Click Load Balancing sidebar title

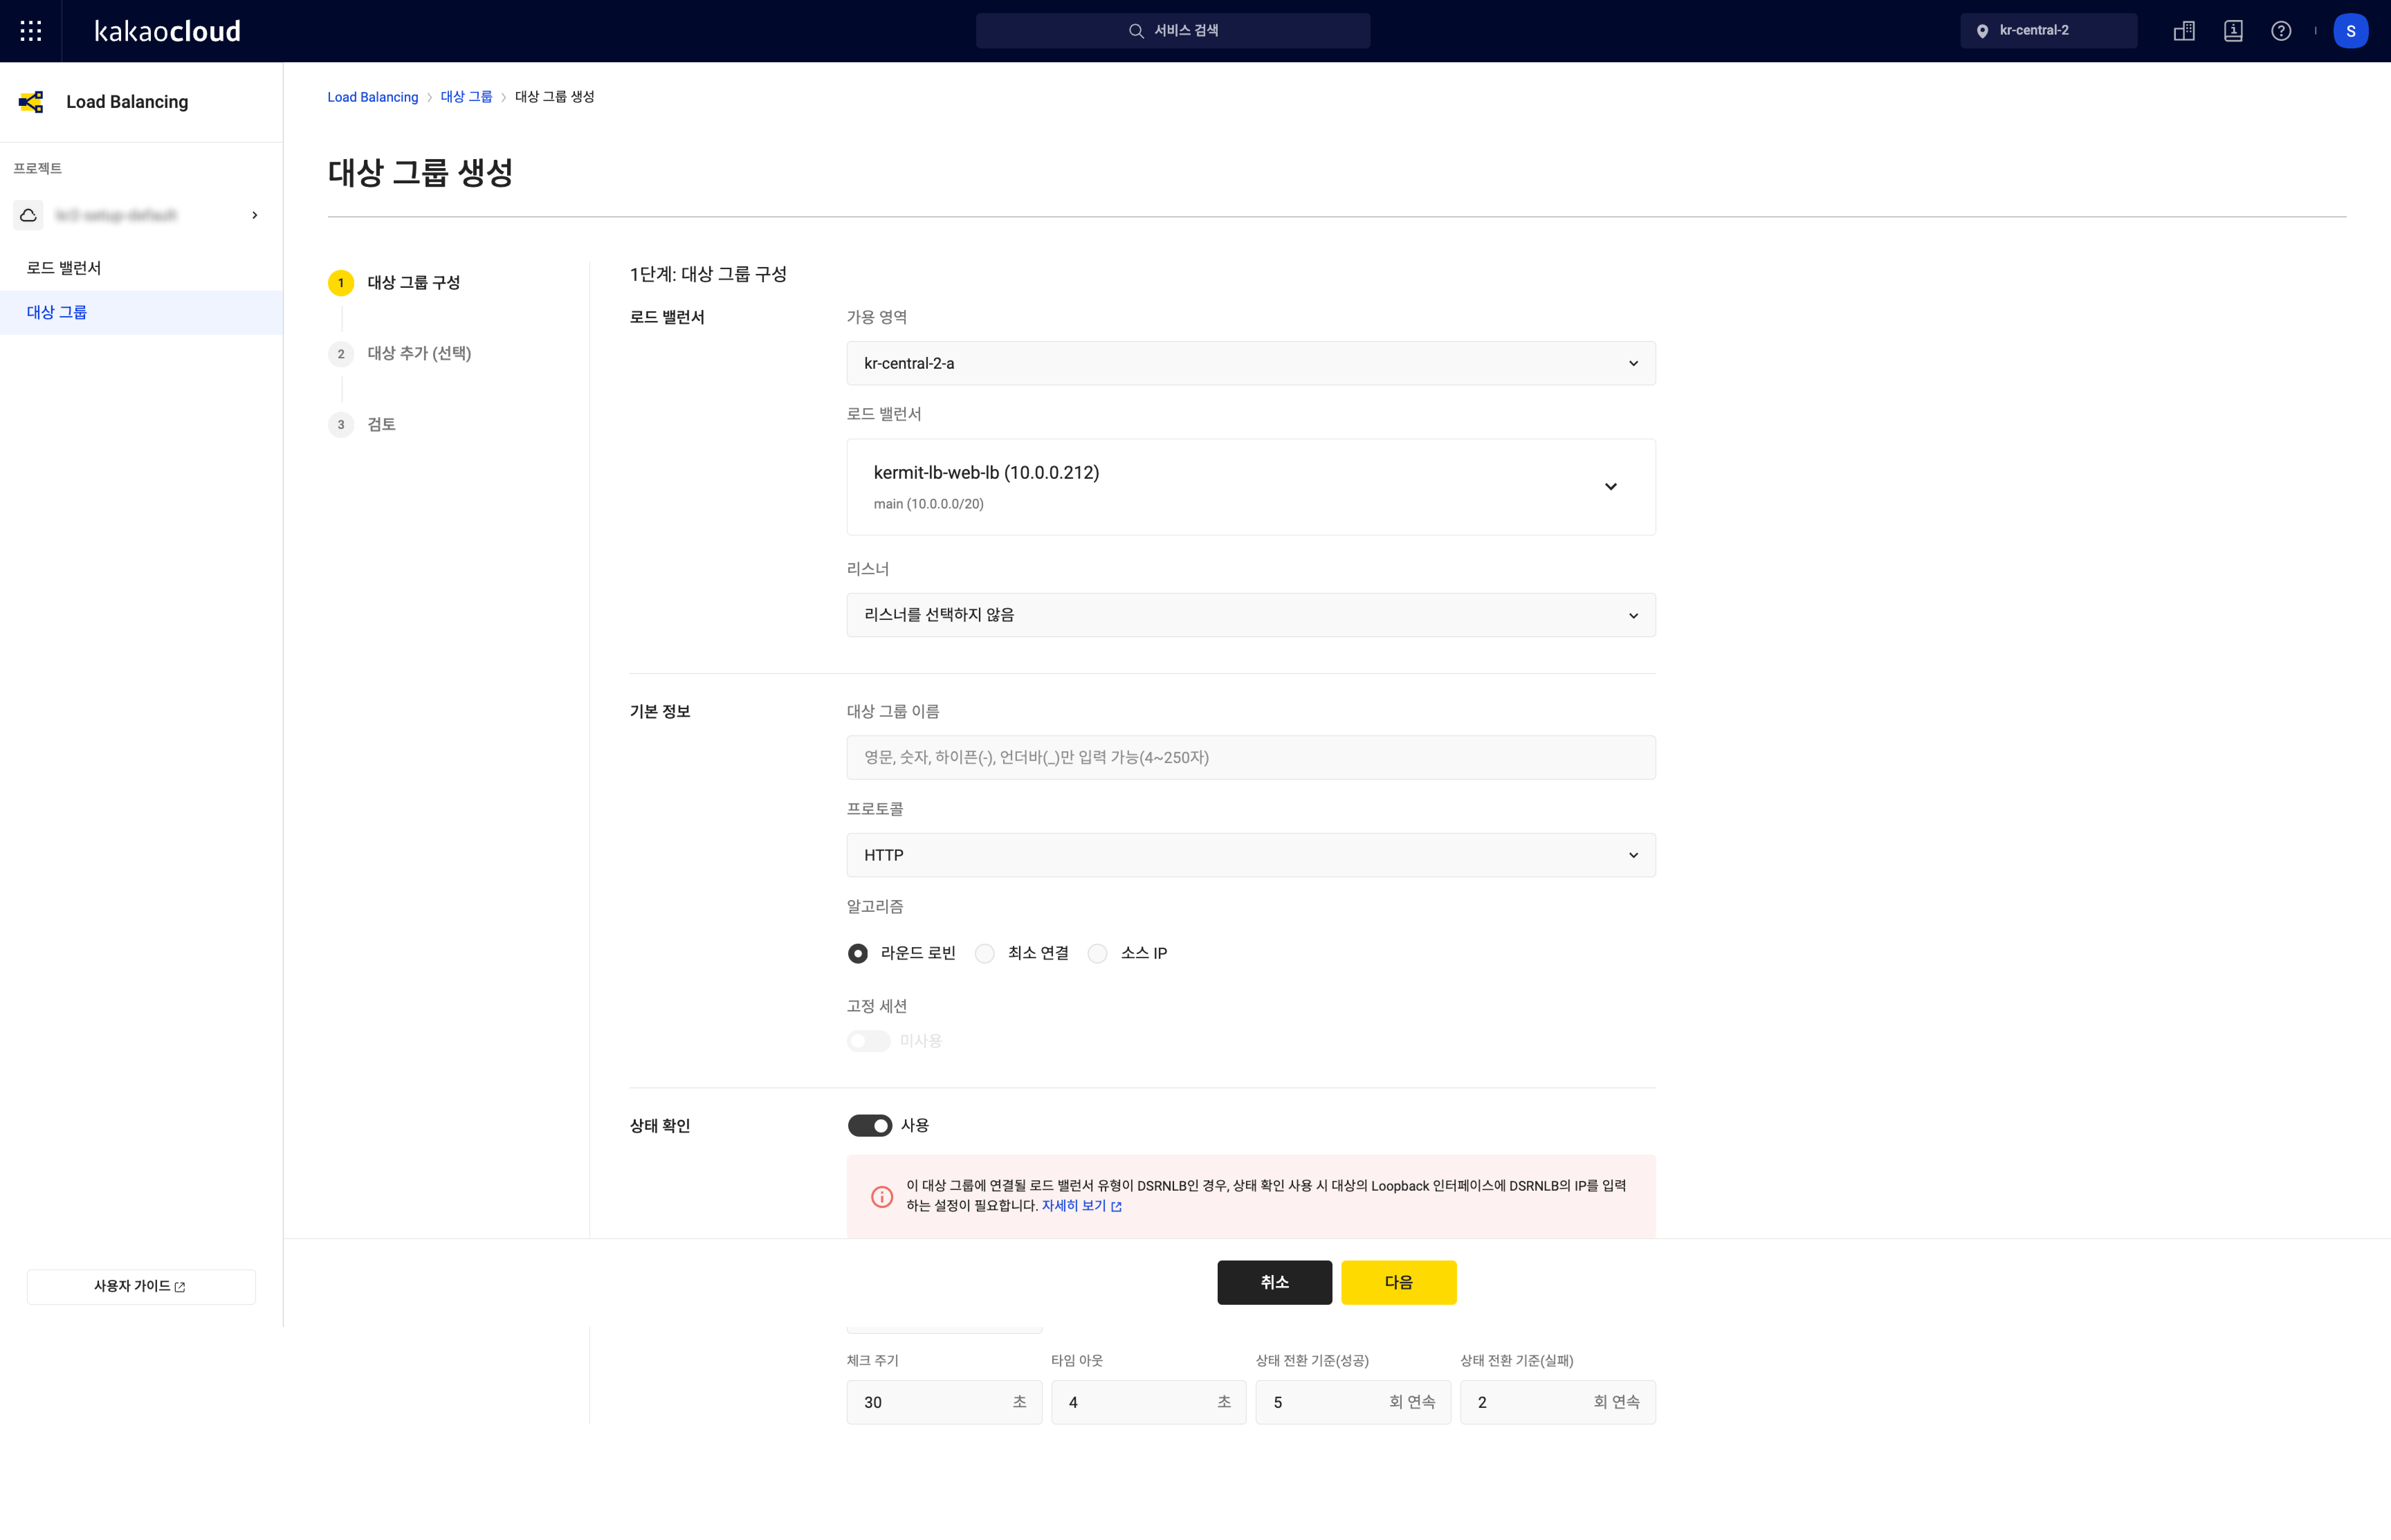pyautogui.click(x=127, y=102)
